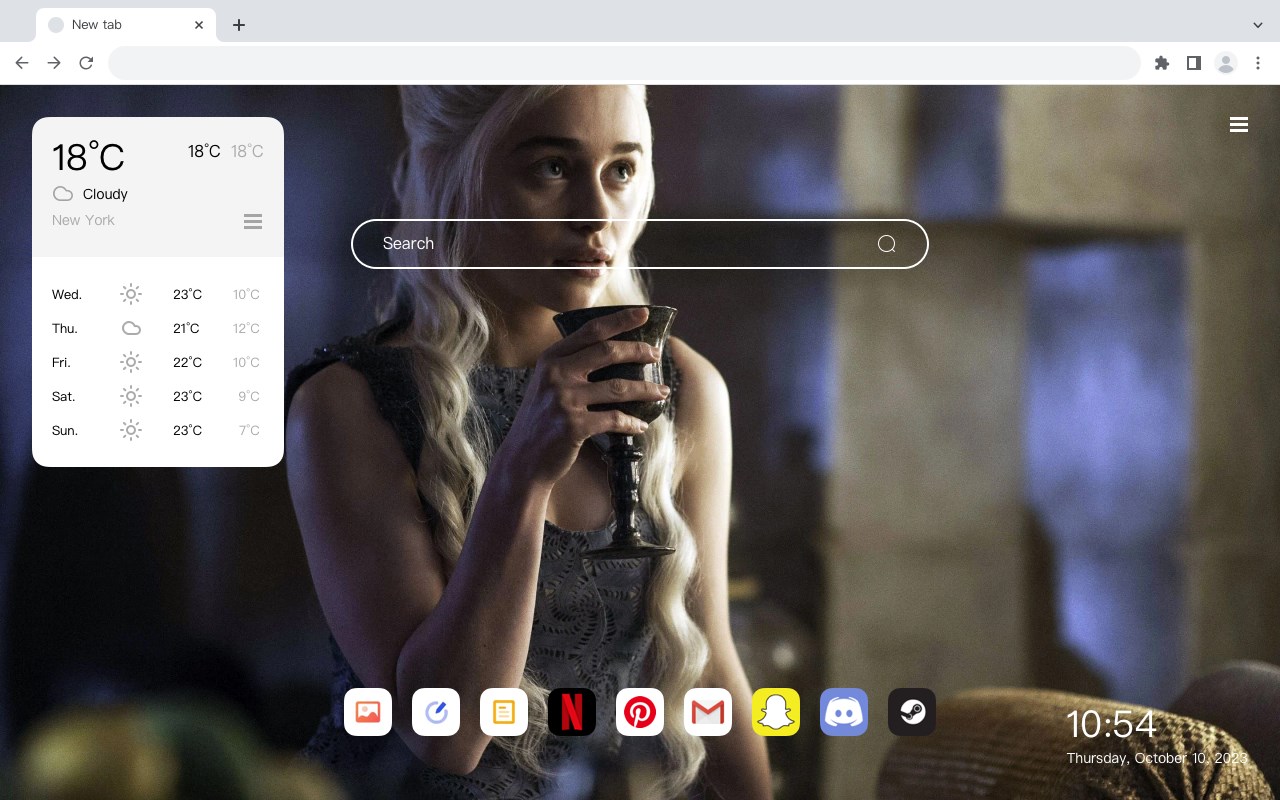The image size is (1280, 800).
Task: Click the 22°C high for Fri.
Action: click(x=187, y=362)
